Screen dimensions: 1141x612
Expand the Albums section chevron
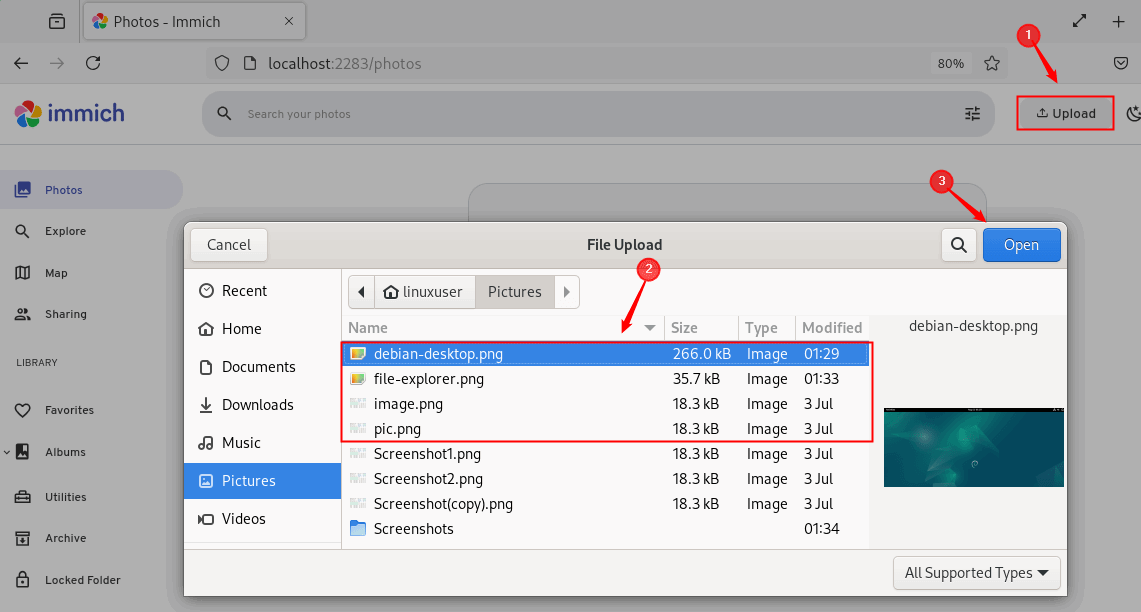tap(7, 452)
